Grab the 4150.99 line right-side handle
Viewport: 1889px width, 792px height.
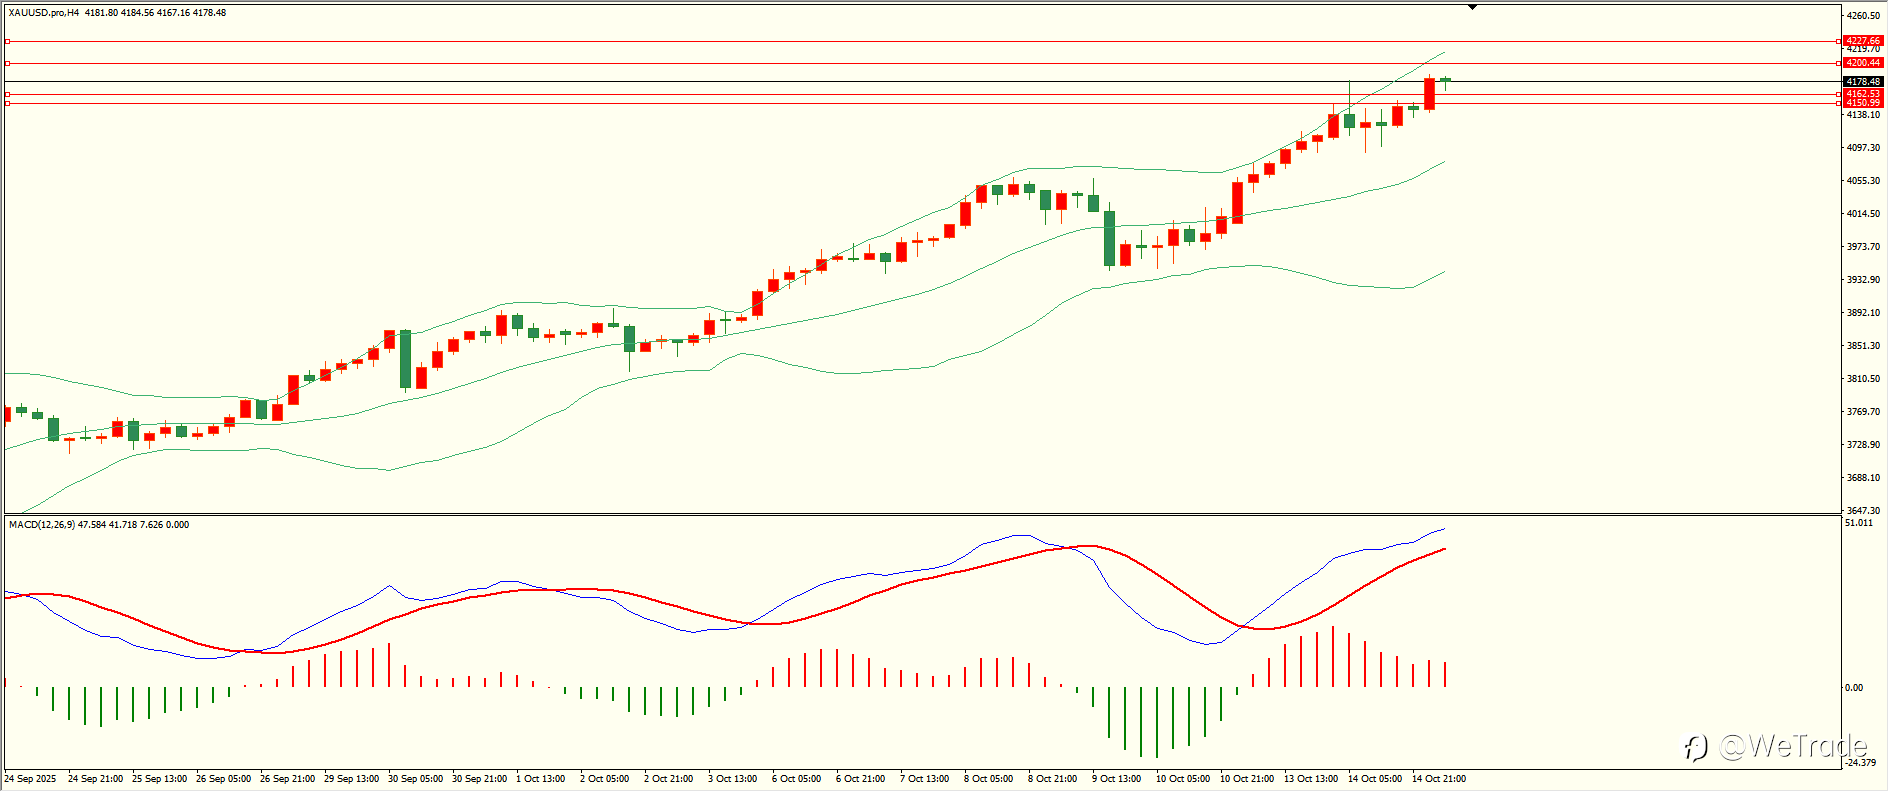tap(1839, 103)
